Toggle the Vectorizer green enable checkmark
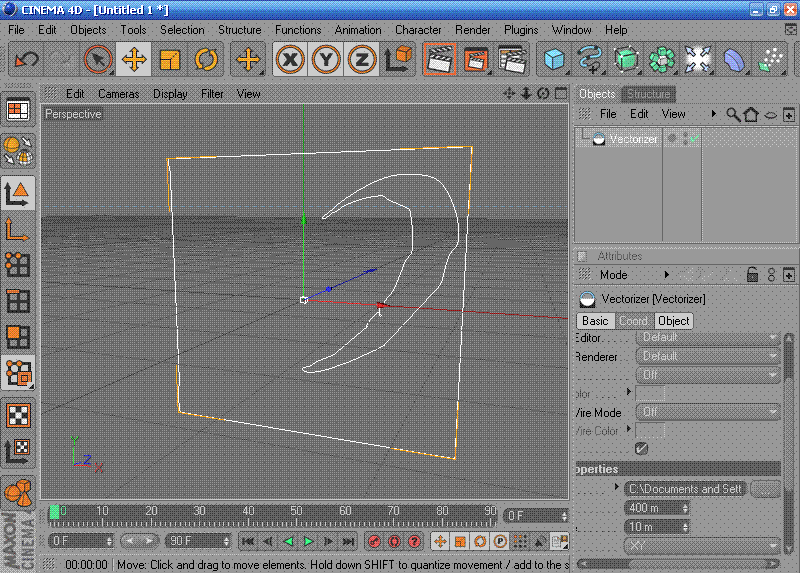 point(694,138)
